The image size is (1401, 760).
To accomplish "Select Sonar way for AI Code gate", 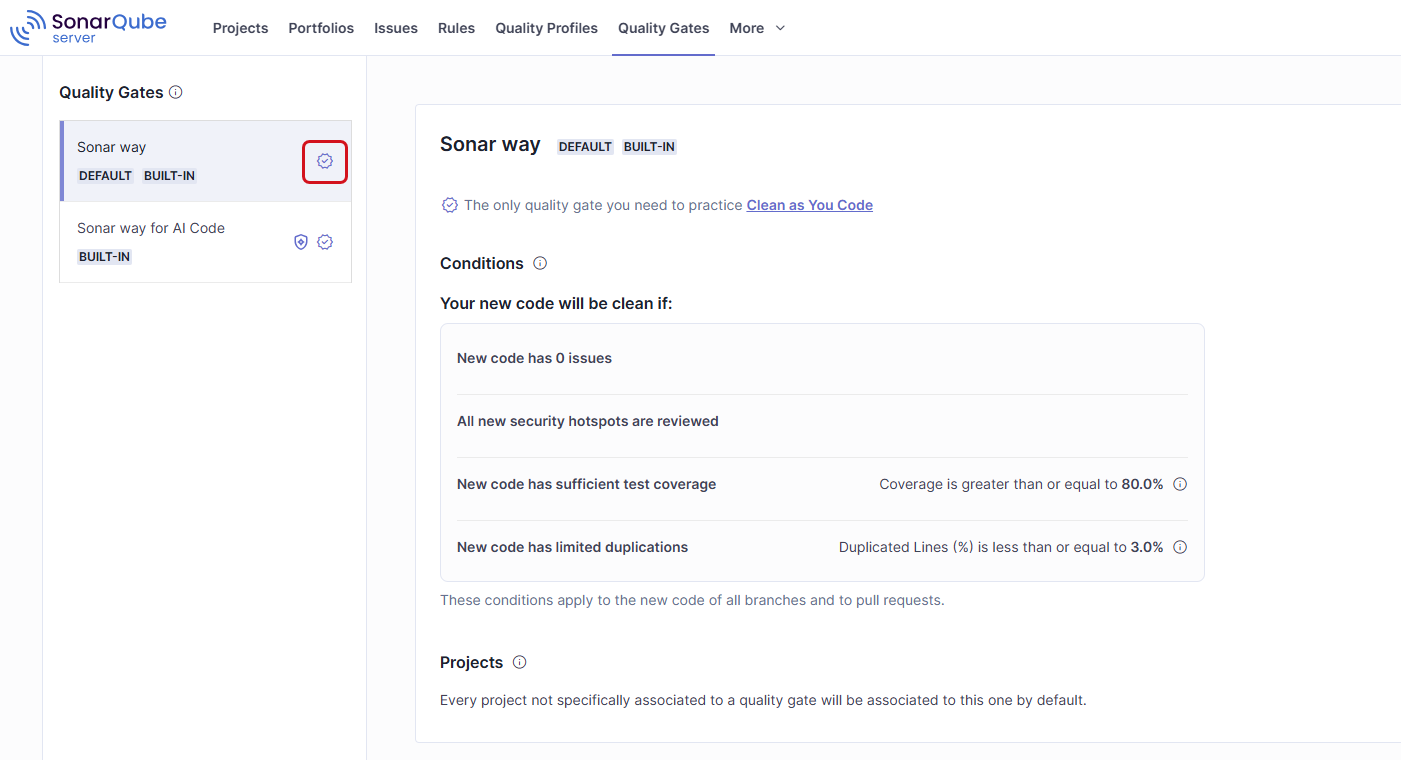I will pyautogui.click(x=205, y=242).
